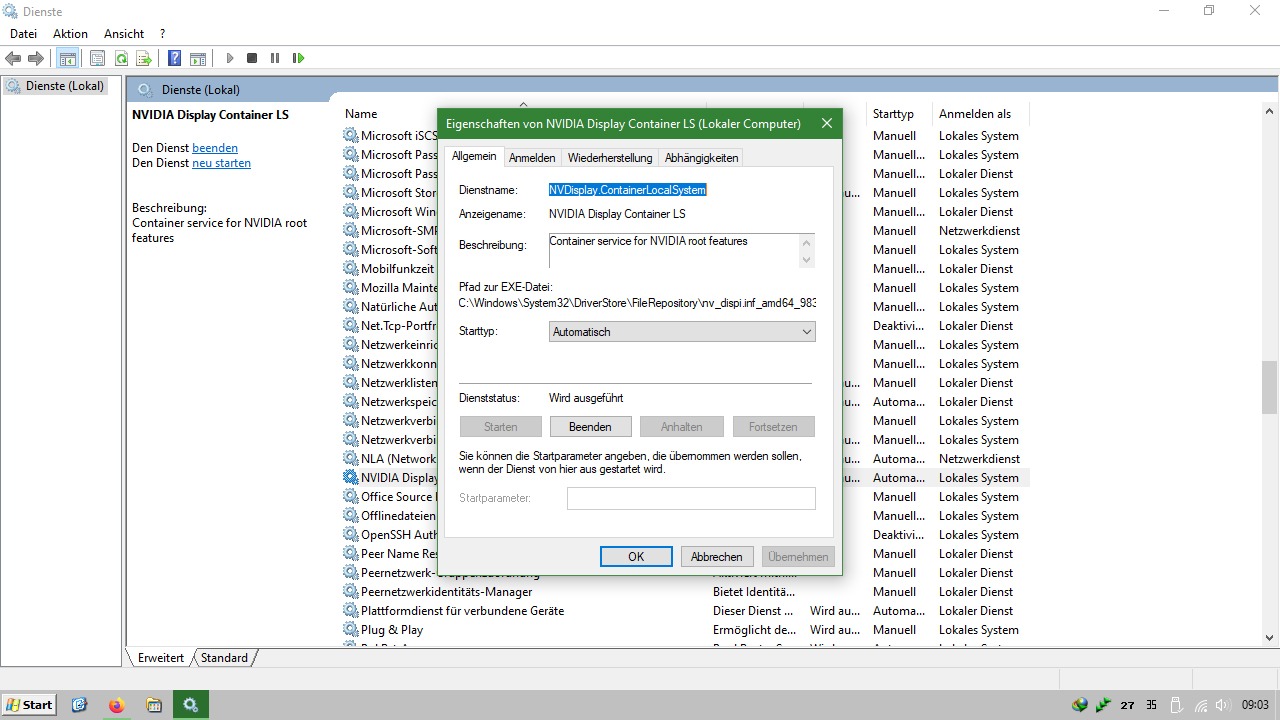Click the Start service play icon in toolbar
Screen dimensions: 1280x720
[230, 59]
